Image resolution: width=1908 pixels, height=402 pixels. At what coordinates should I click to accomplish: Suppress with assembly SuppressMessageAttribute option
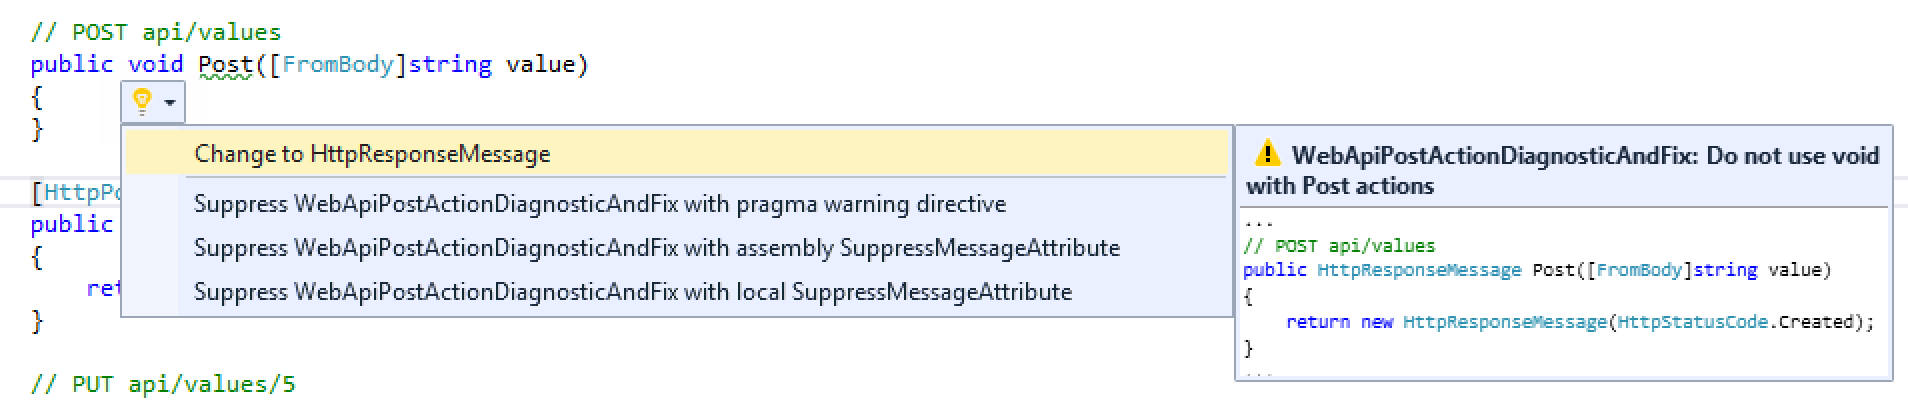676,248
